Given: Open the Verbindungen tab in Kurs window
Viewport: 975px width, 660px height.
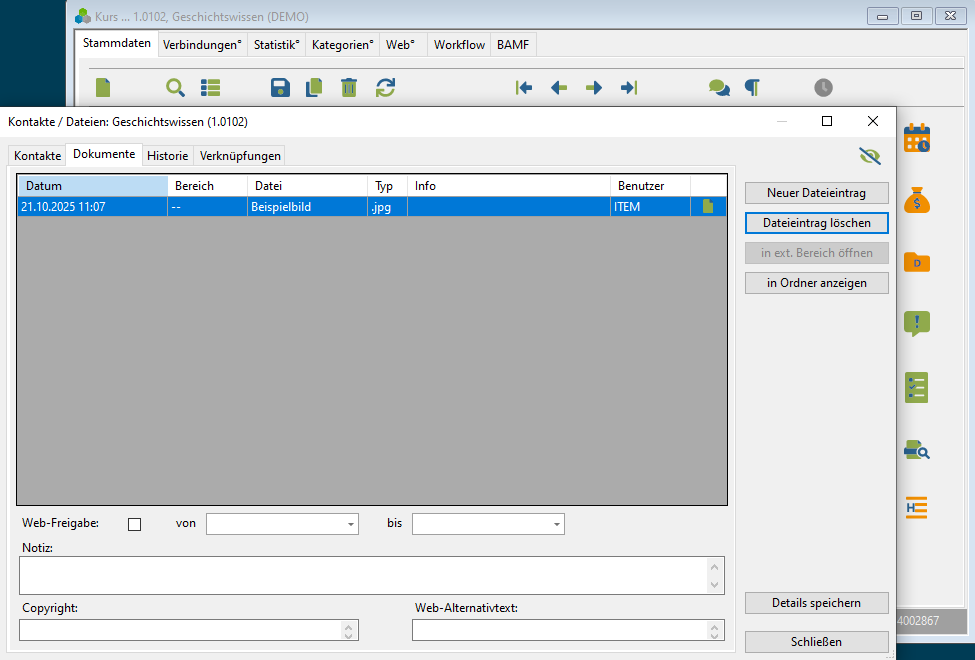Looking at the screenshot, I should [x=202, y=45].
